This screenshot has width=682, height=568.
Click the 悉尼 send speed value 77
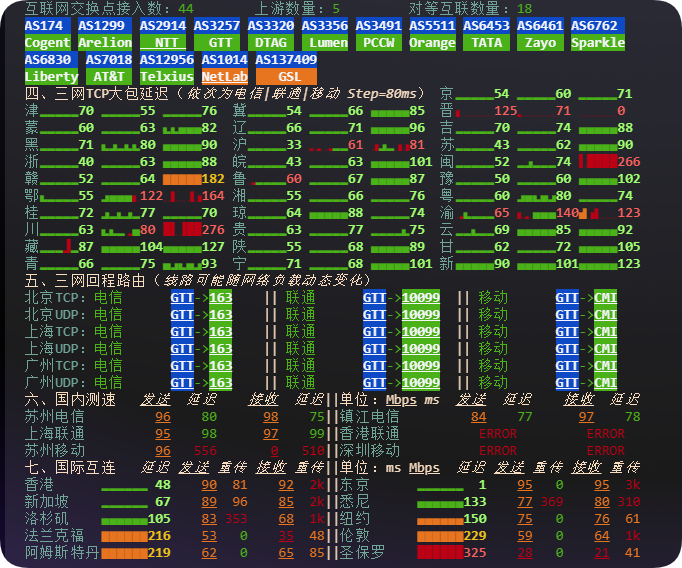click(524, 502)
